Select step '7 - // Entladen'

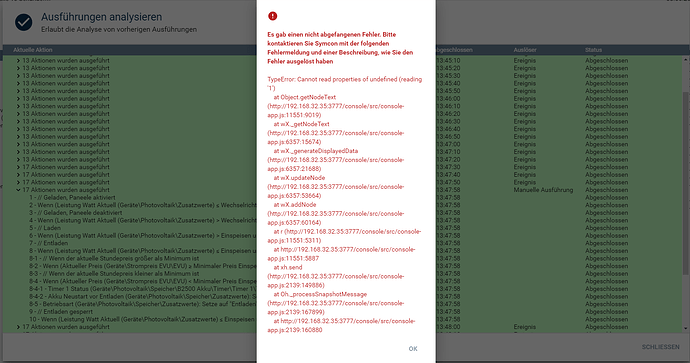(x=48, y=243)
